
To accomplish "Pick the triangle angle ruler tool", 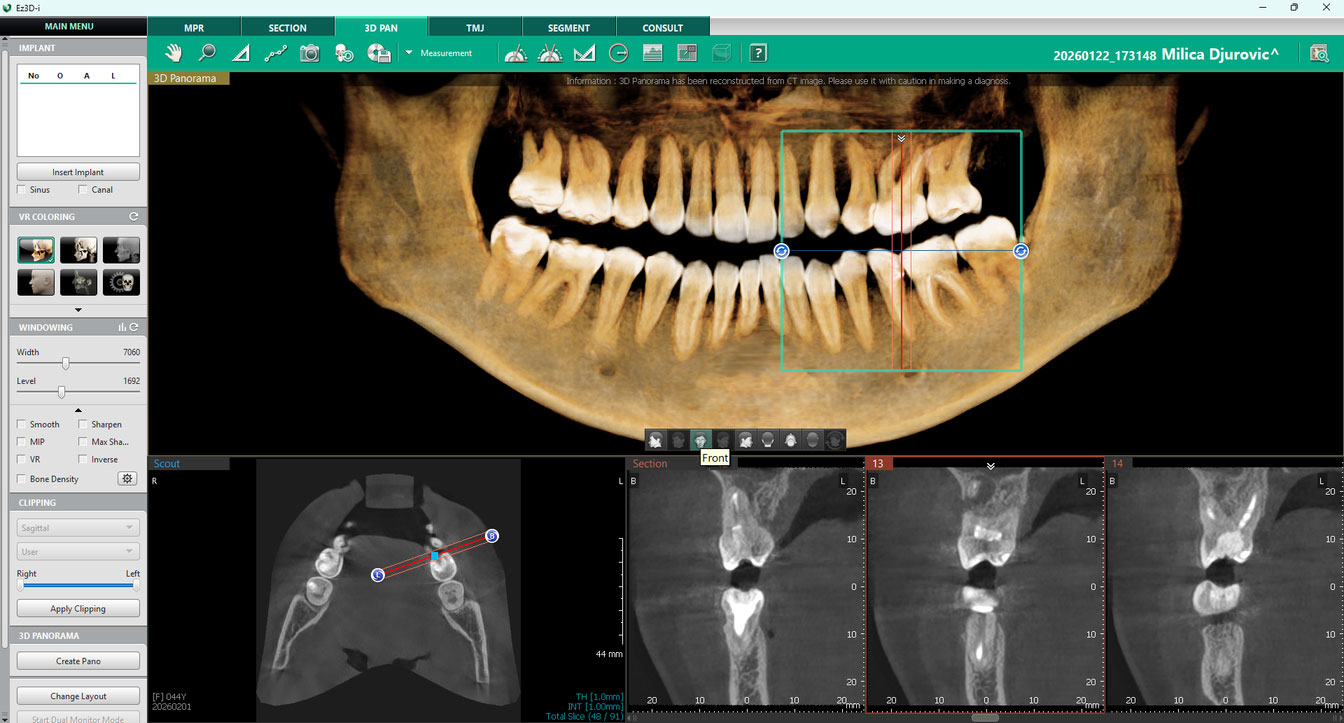I will coord(241,53).
